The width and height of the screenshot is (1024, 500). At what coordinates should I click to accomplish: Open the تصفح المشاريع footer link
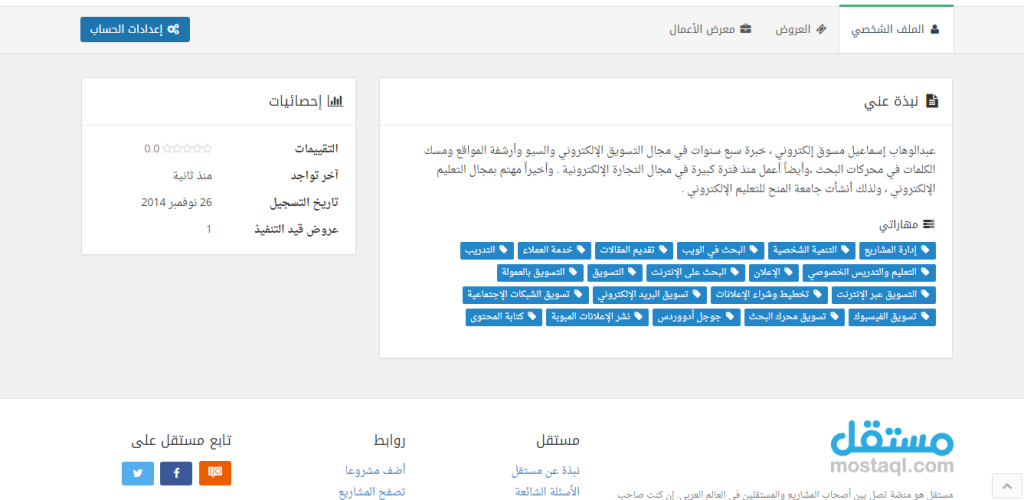[372, 492]
